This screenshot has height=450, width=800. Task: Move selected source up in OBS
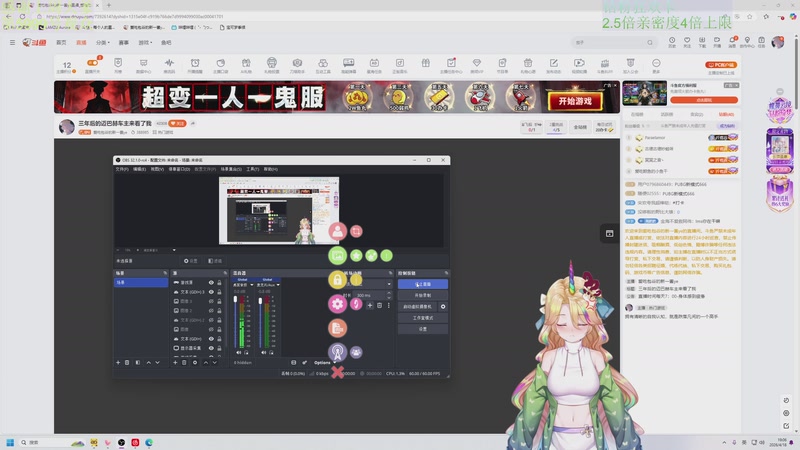coord(206,363)
